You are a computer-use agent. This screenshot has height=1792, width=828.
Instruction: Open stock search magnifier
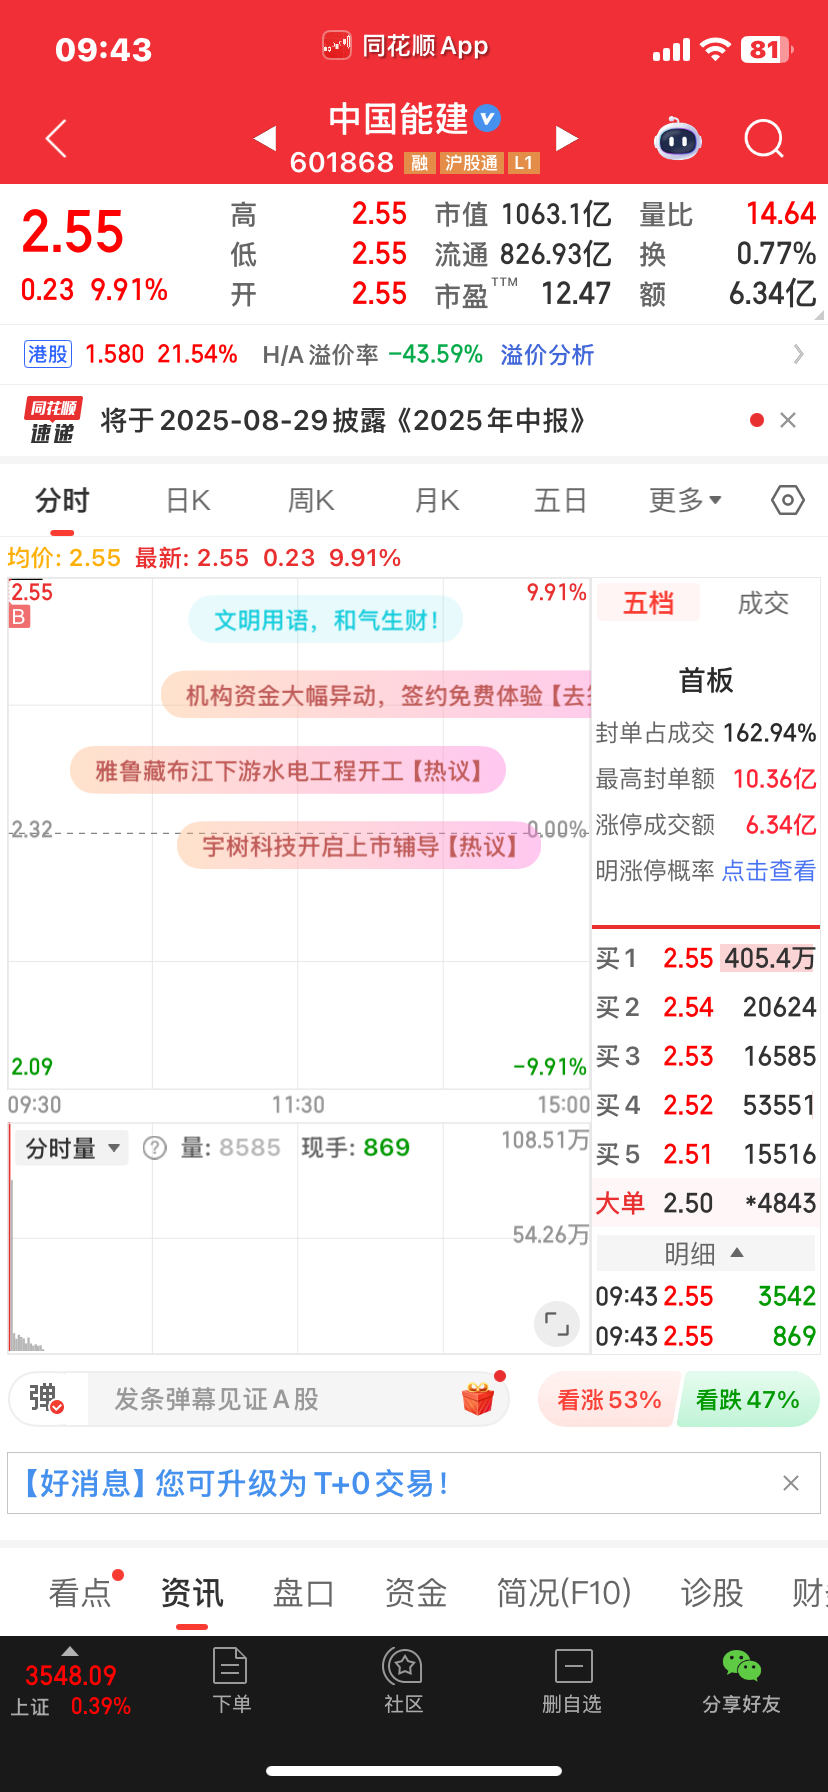[764, 139]
